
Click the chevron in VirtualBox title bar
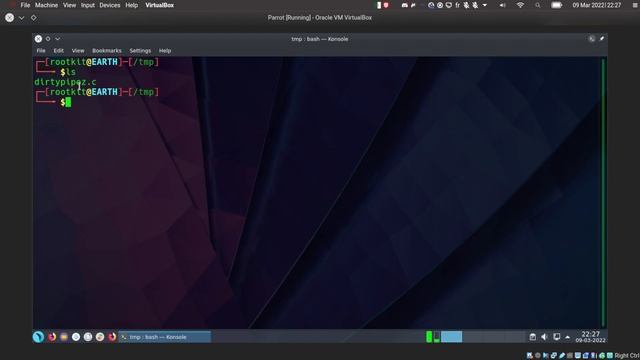(x=22, y=18)
